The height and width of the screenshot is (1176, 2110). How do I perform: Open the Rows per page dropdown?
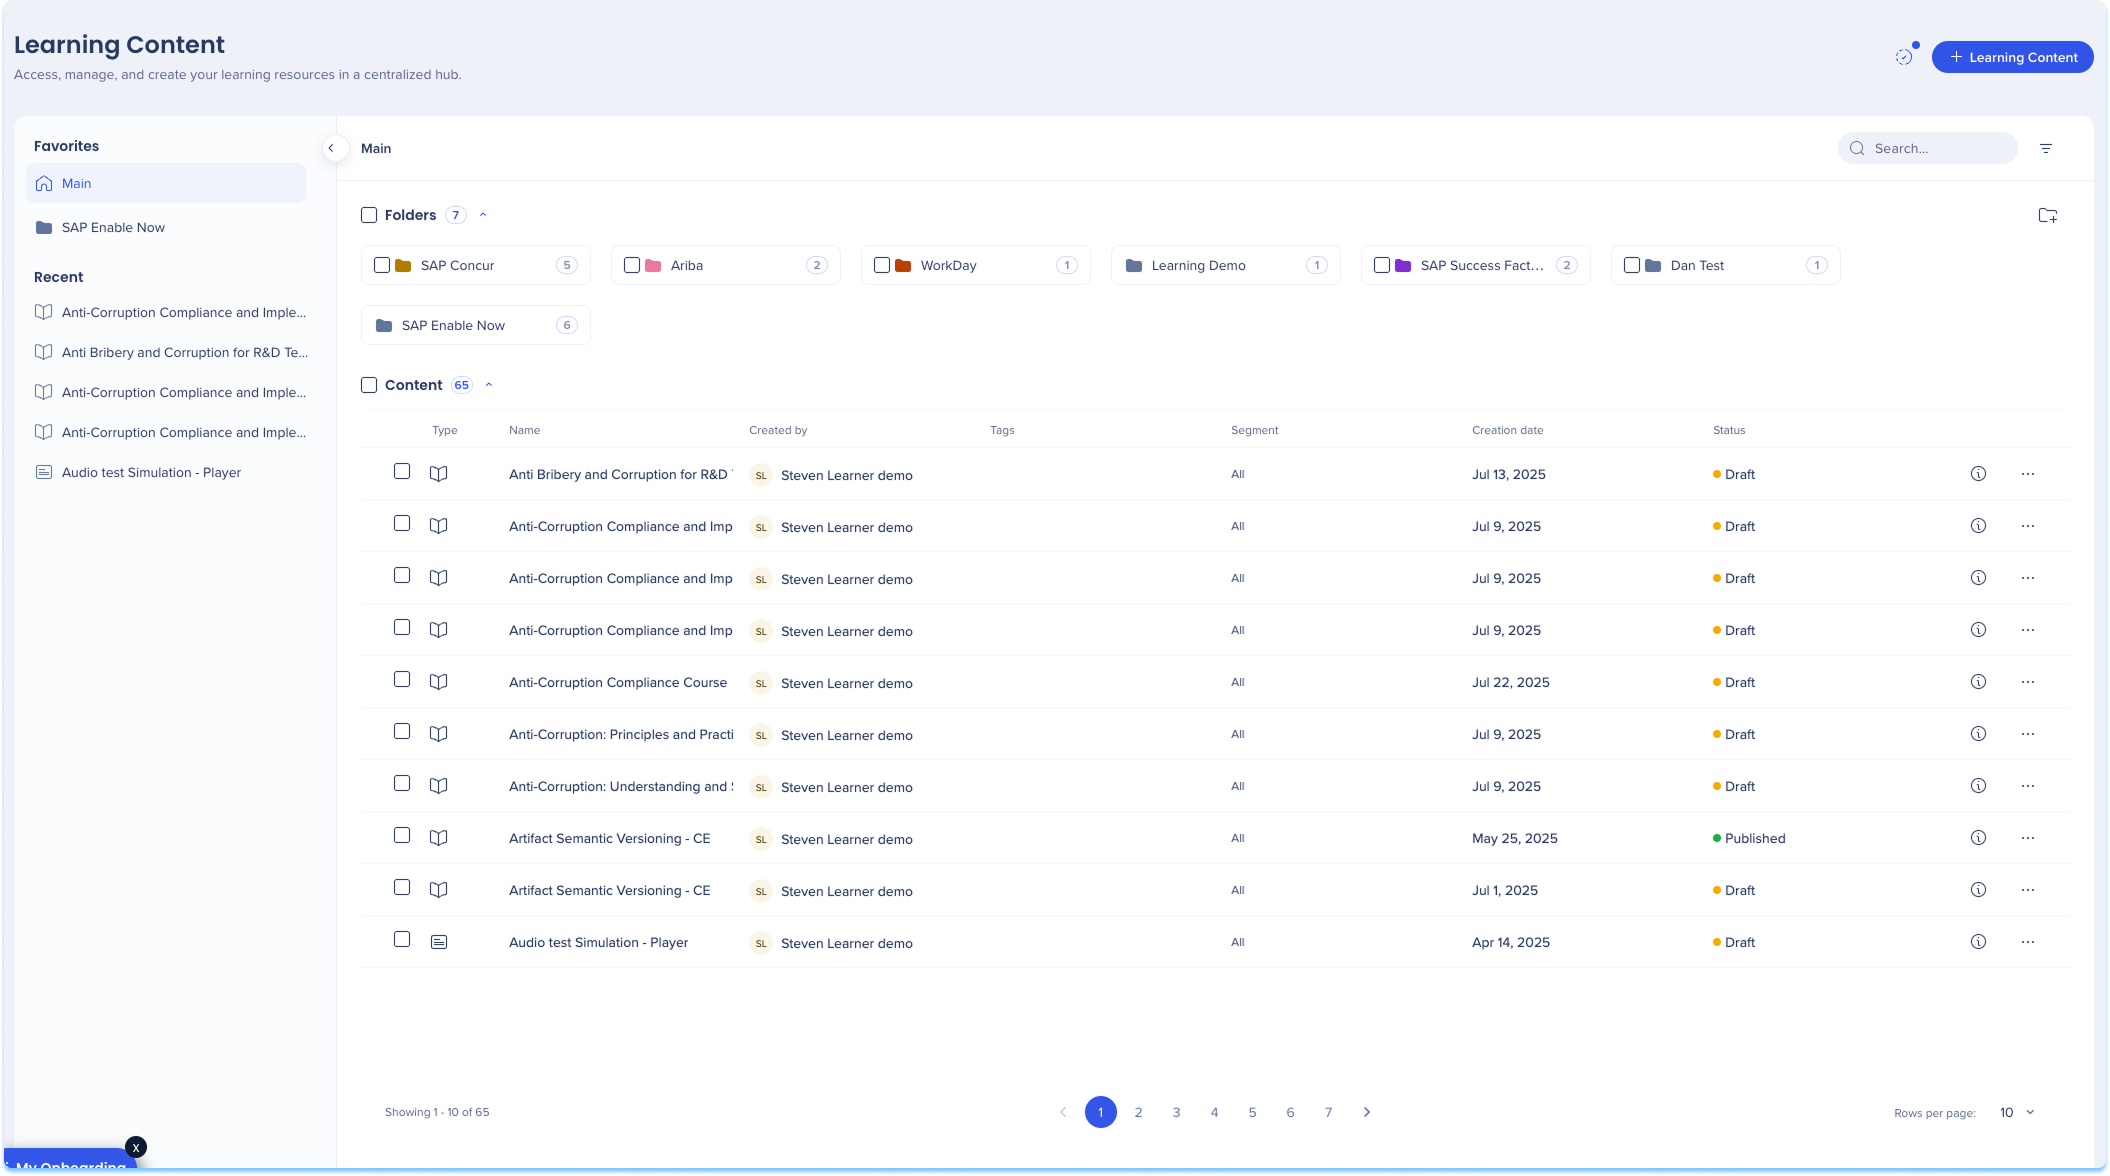point(2016,1112)
